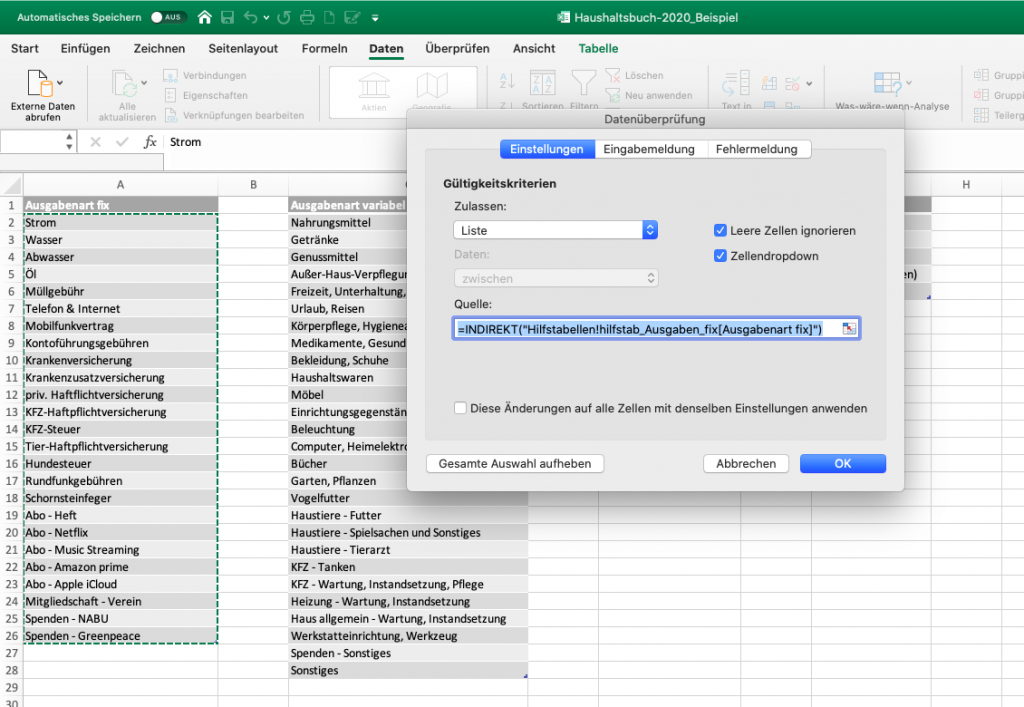Screen dimensions: 1024x707
Task: Open the Customize Quick Access Toolbar arrow
Action: pos(375,18)
